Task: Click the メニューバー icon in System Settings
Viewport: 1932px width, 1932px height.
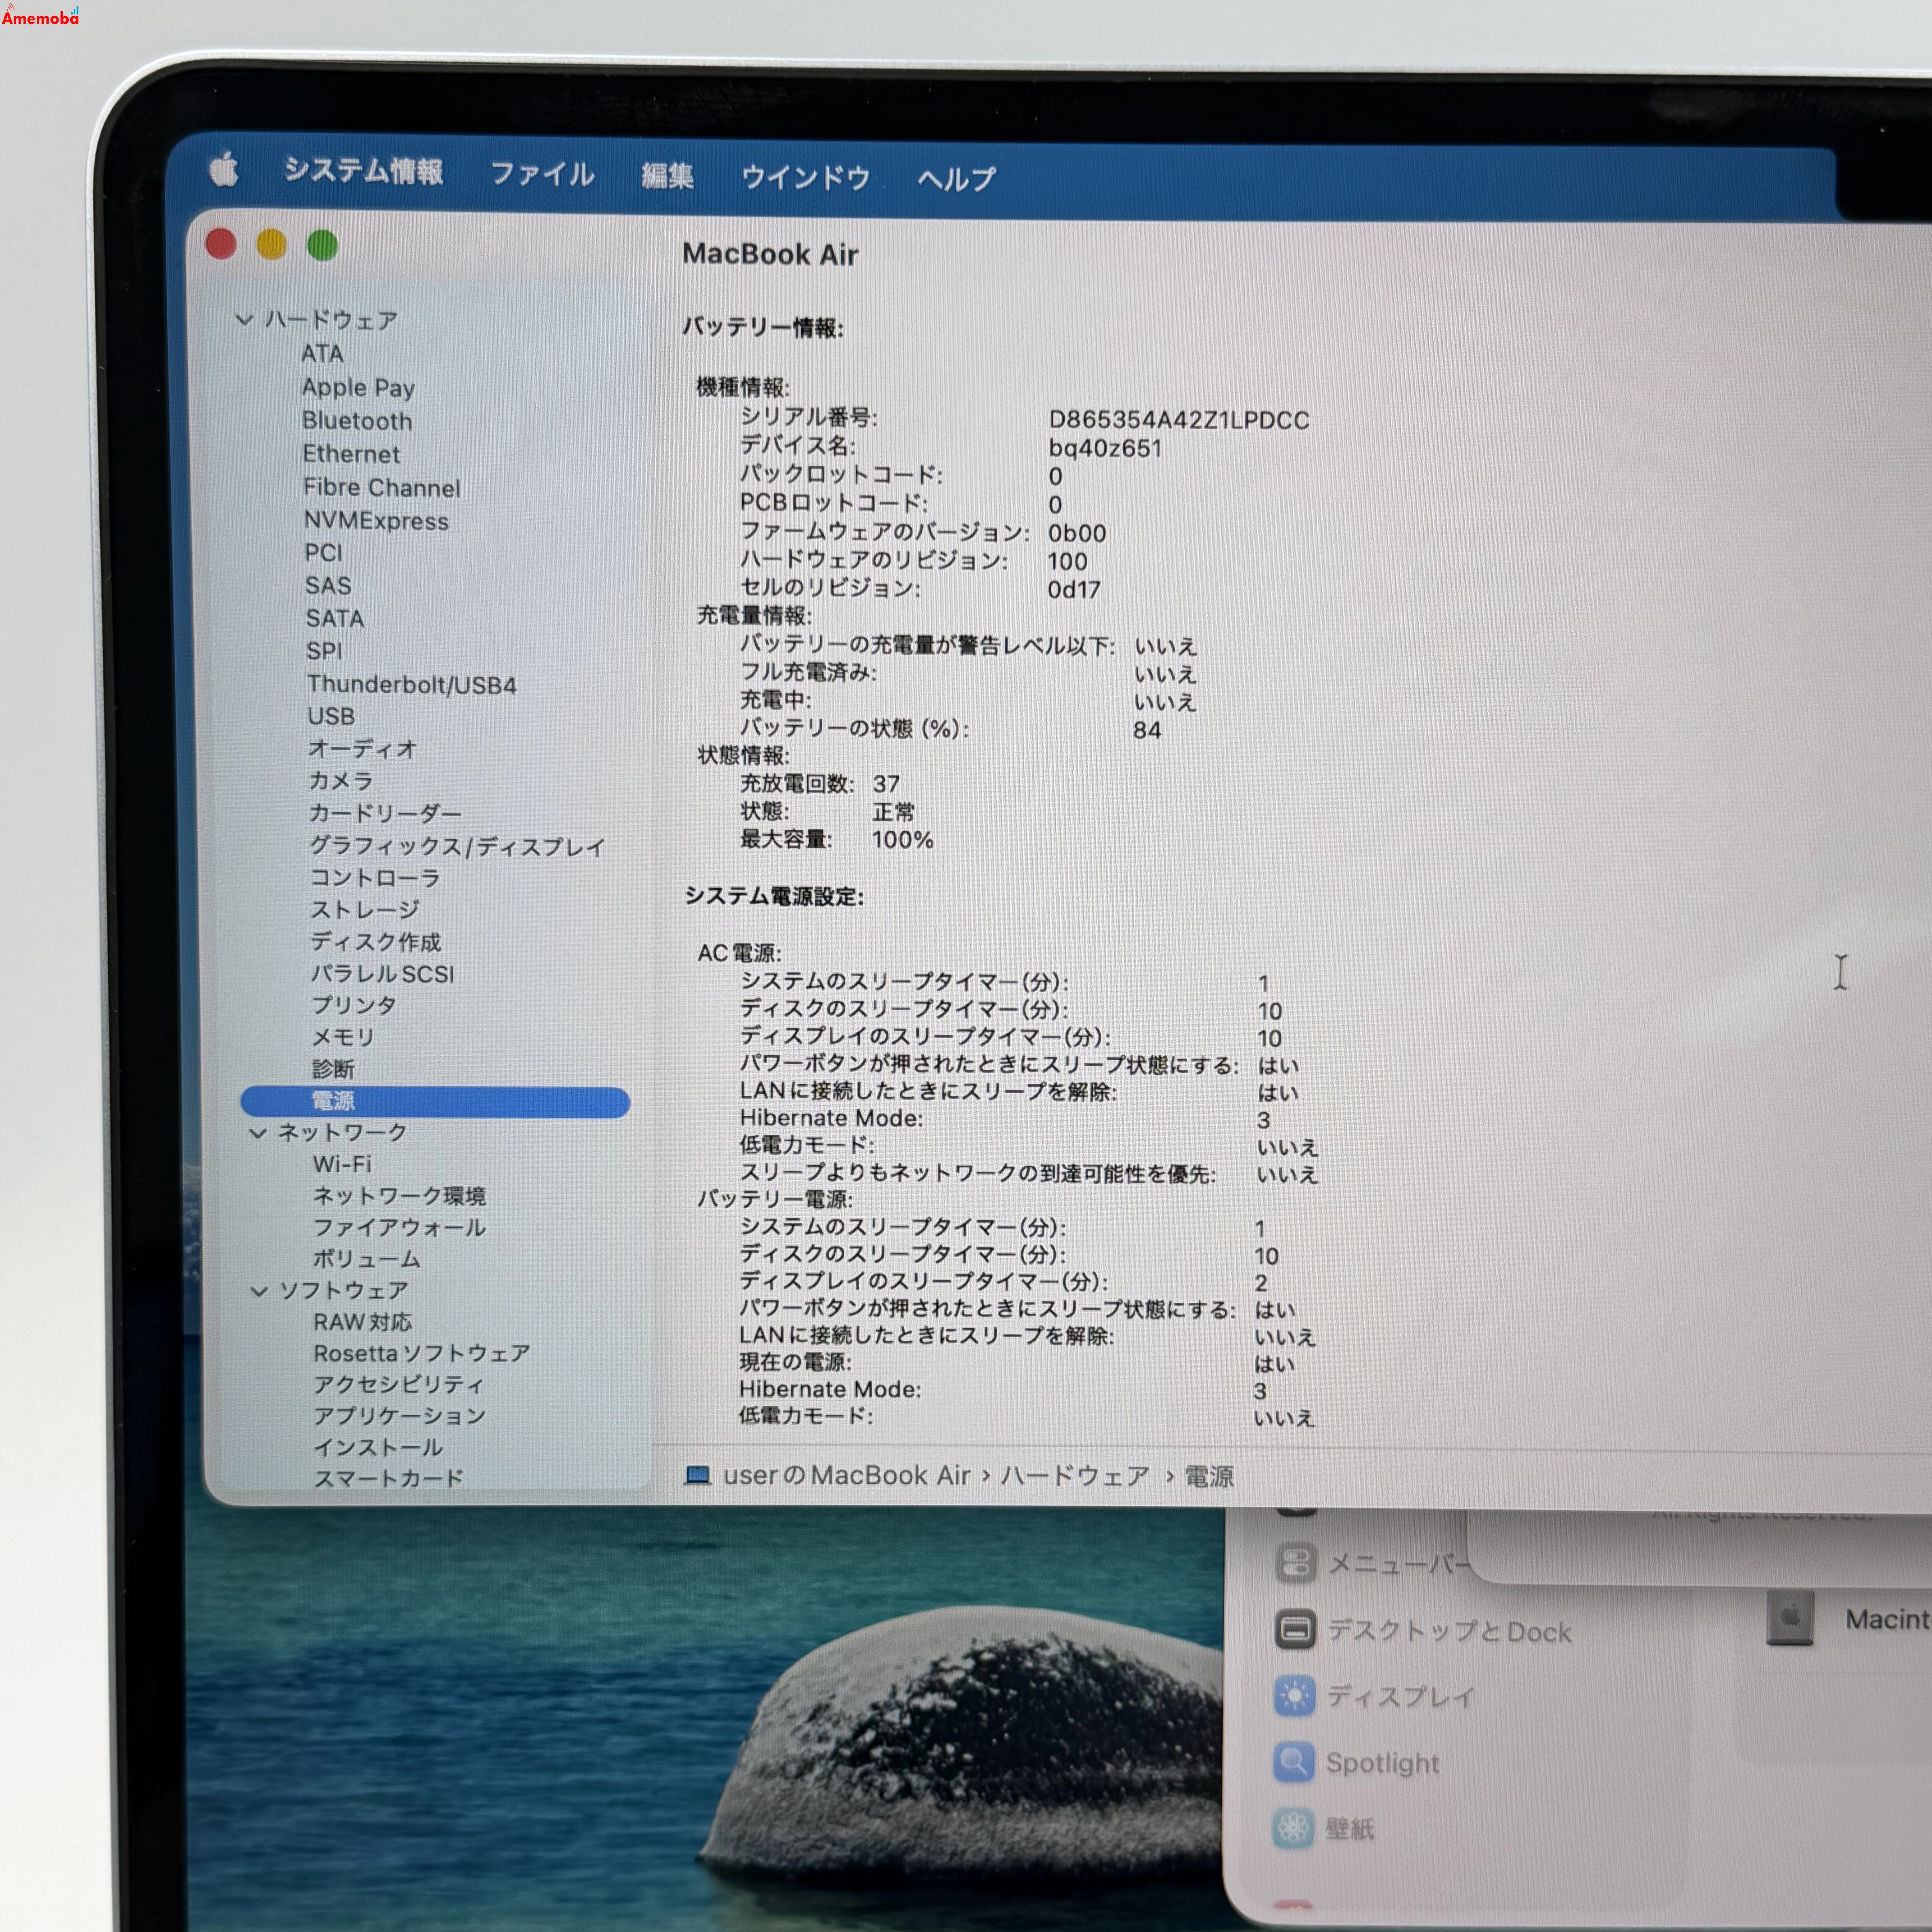Action: 1295,1563
